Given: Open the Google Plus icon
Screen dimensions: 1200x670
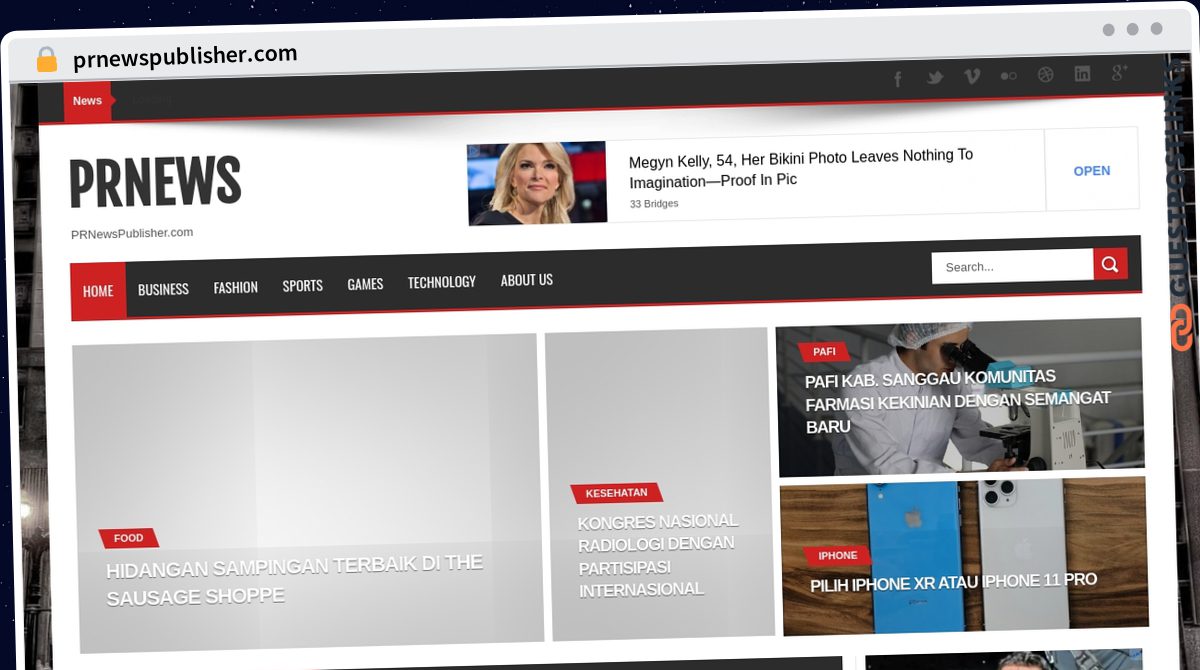Looking at the screenshot, I should tap(1119, 72).
